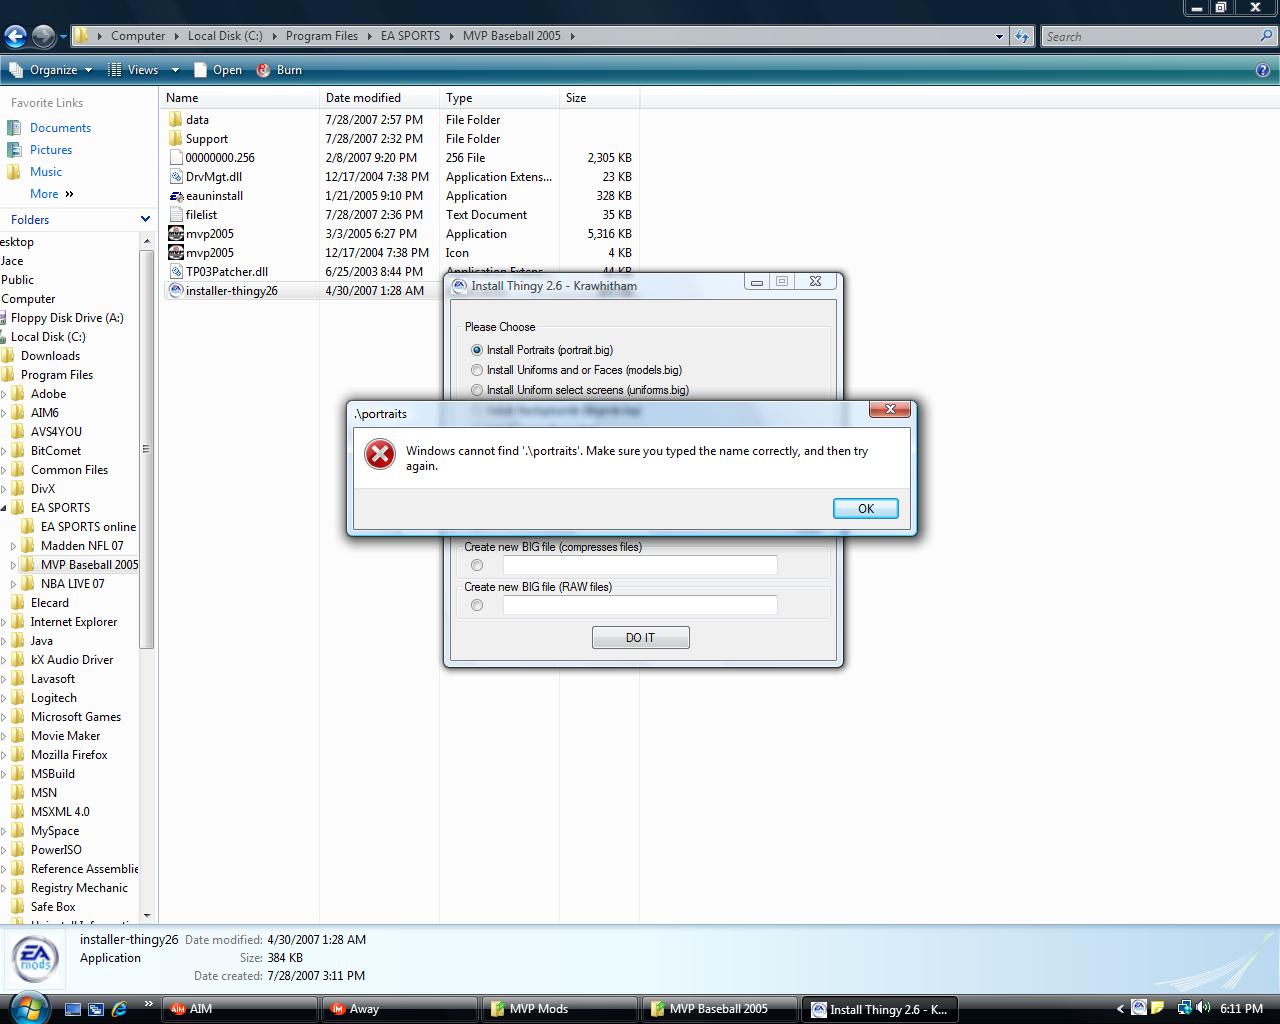
Task: Select the 00000000.256 file icon
Action: click(x=176, y=157)
